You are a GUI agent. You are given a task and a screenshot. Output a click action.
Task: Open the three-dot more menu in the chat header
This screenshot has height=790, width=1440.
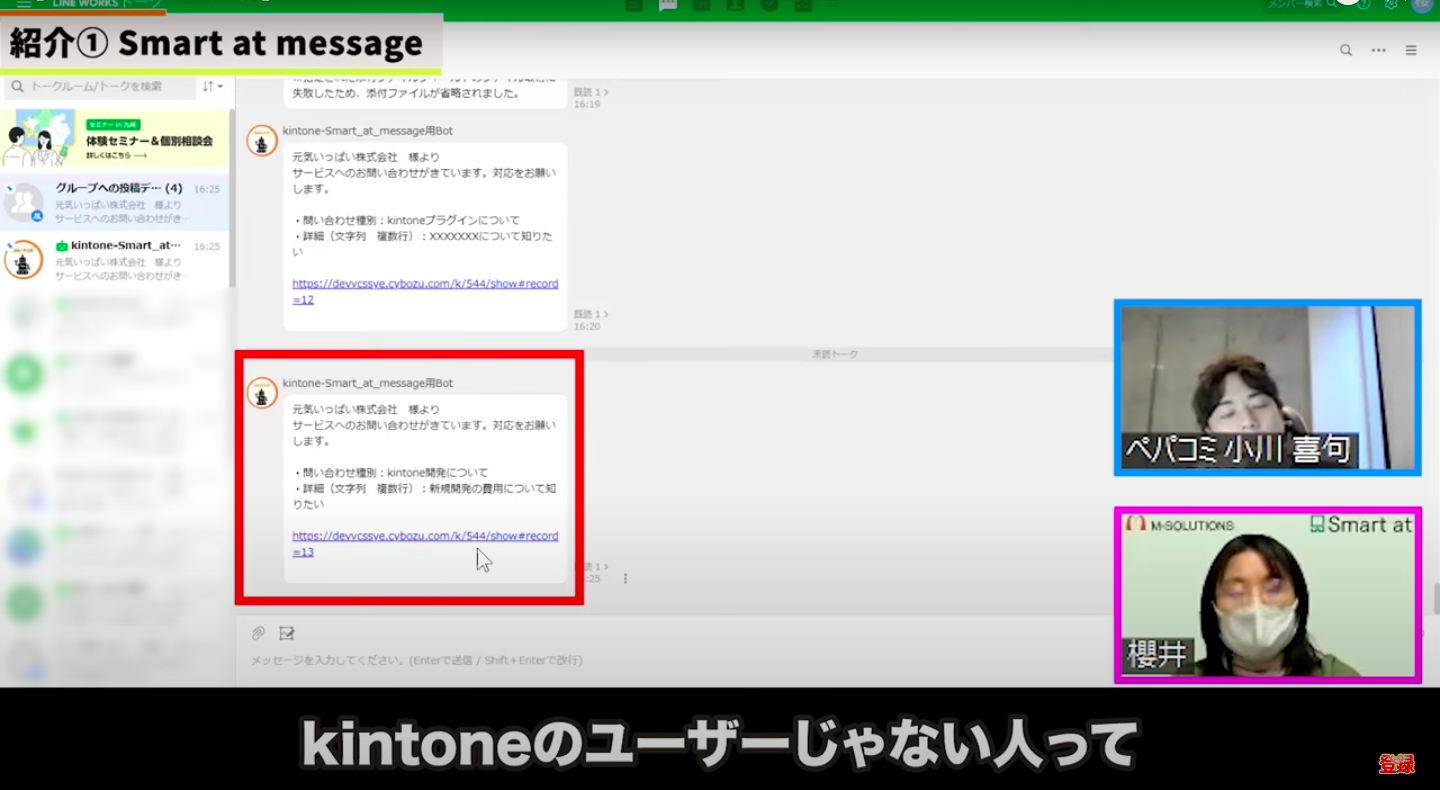[1379, 49]
